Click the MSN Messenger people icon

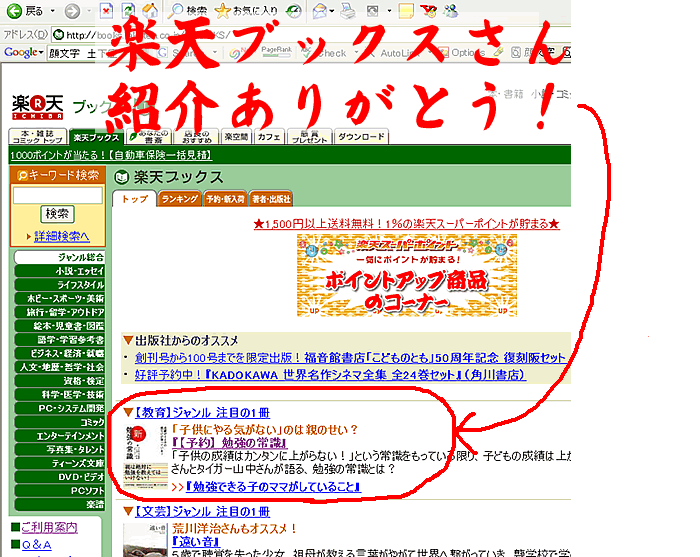click(x=451, y=11)
